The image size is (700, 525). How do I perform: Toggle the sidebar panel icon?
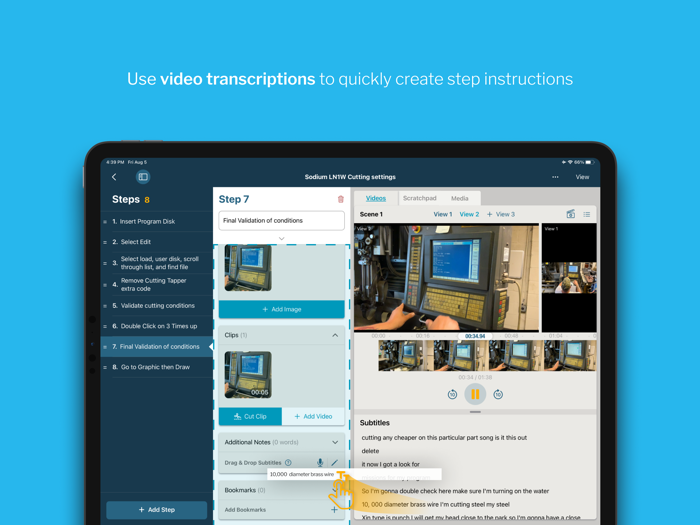143,177
